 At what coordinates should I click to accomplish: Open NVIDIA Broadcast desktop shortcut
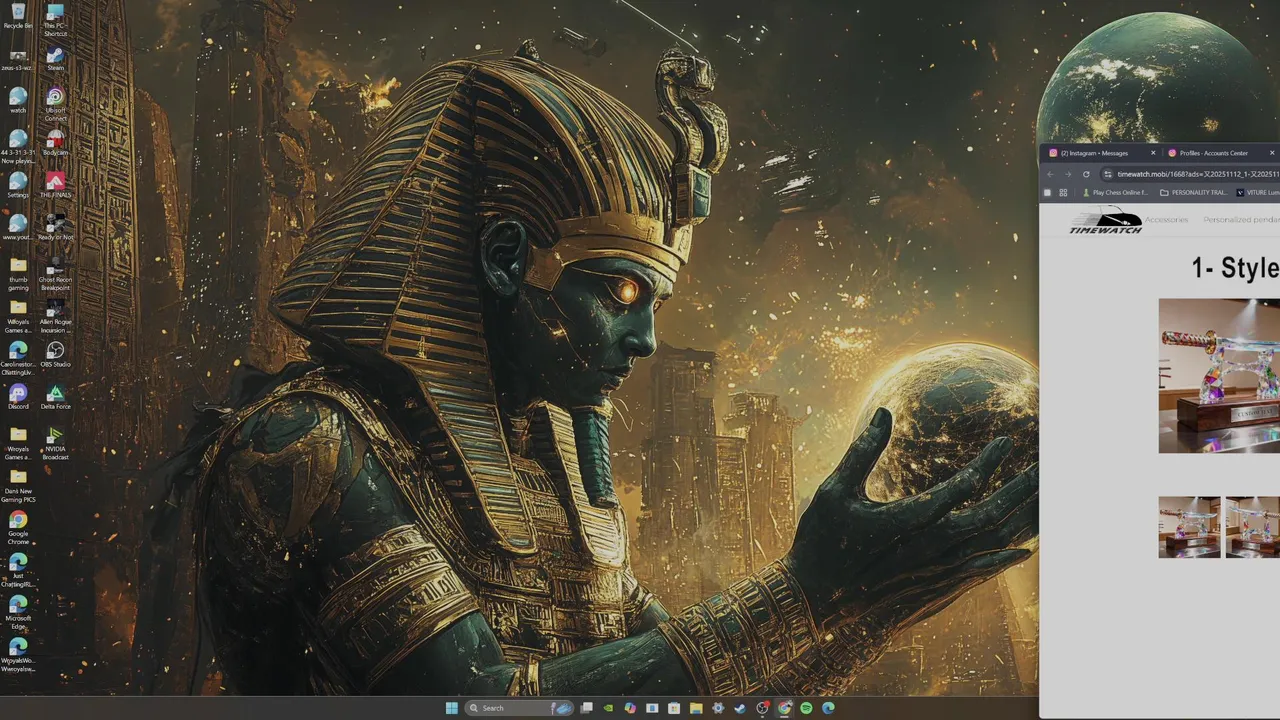click(55, 444)
